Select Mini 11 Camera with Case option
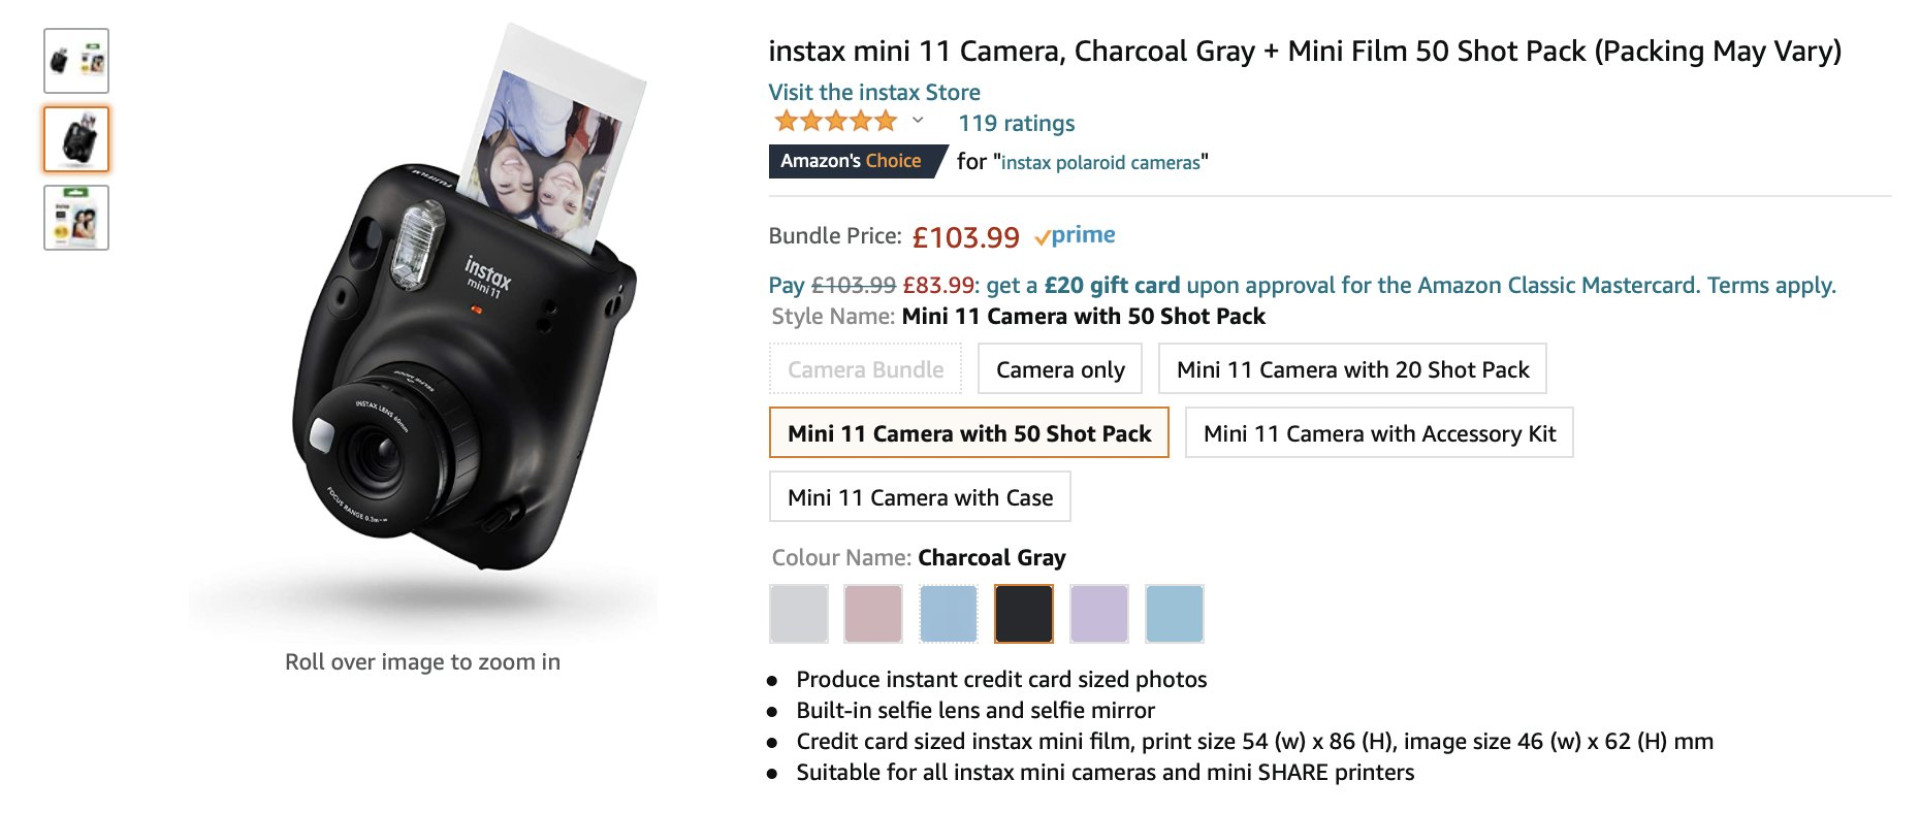Image resolution: width=1920 pixels, height=813 pixels. 919,498
